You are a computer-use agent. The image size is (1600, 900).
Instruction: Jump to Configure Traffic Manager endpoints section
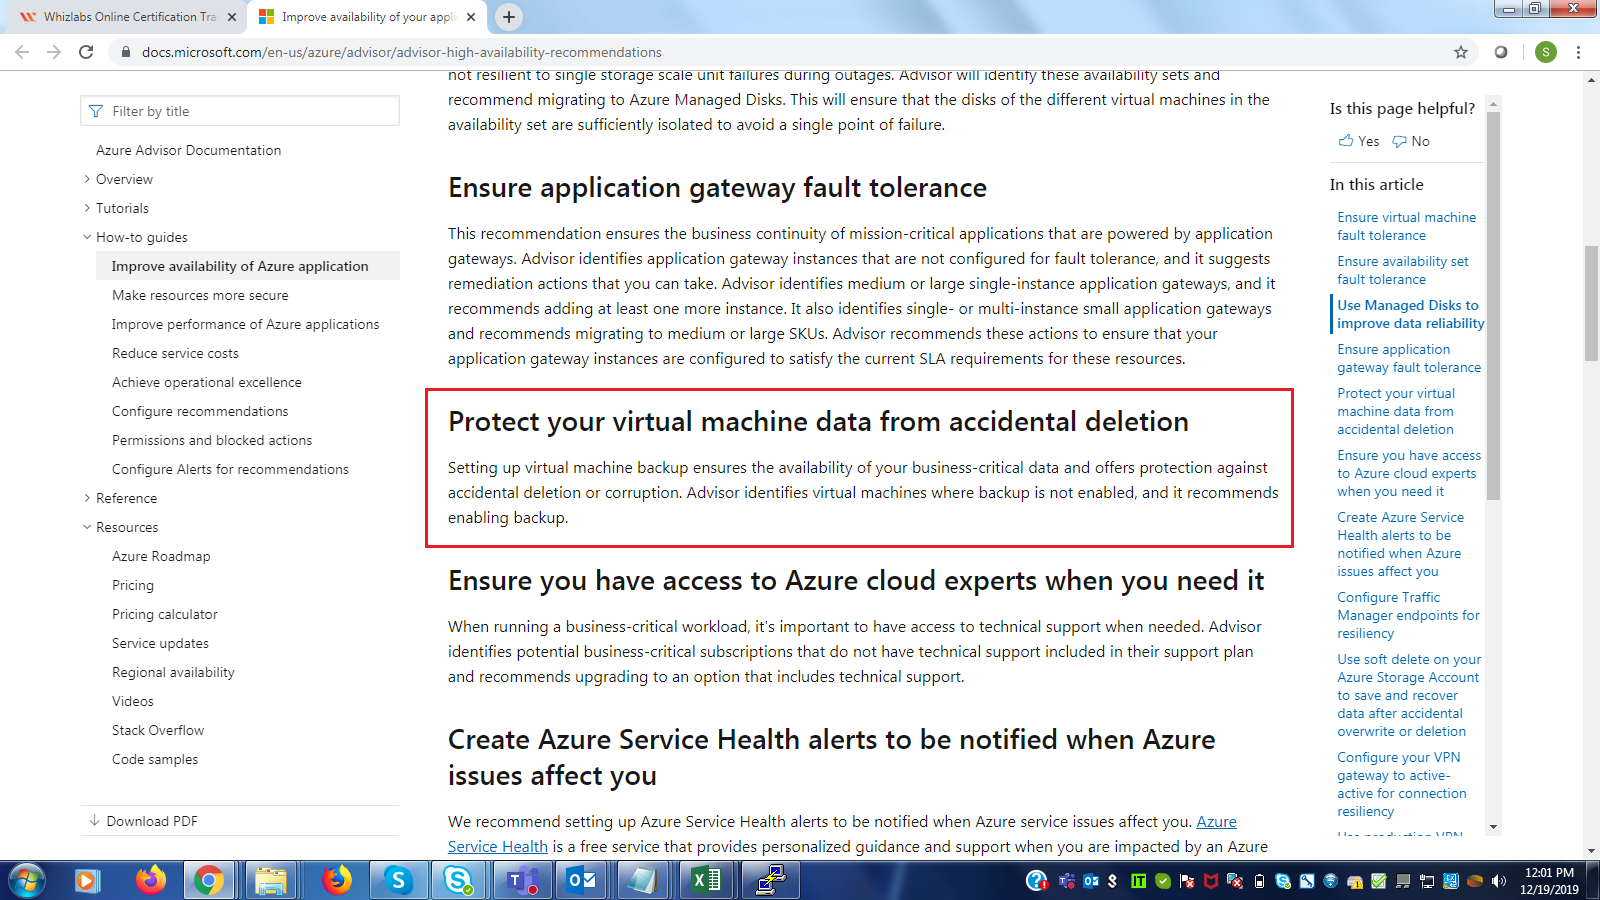(1408, 615)
